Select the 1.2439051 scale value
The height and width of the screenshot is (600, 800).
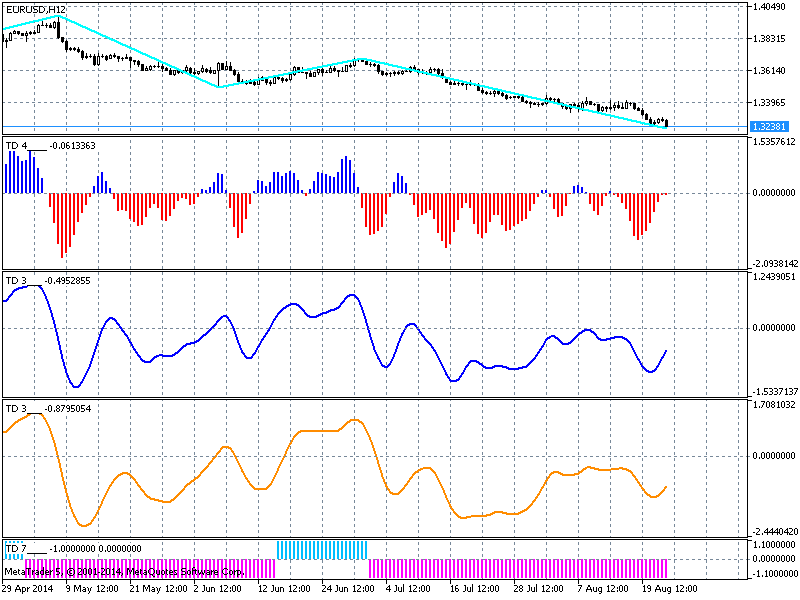tap(774, 277)
